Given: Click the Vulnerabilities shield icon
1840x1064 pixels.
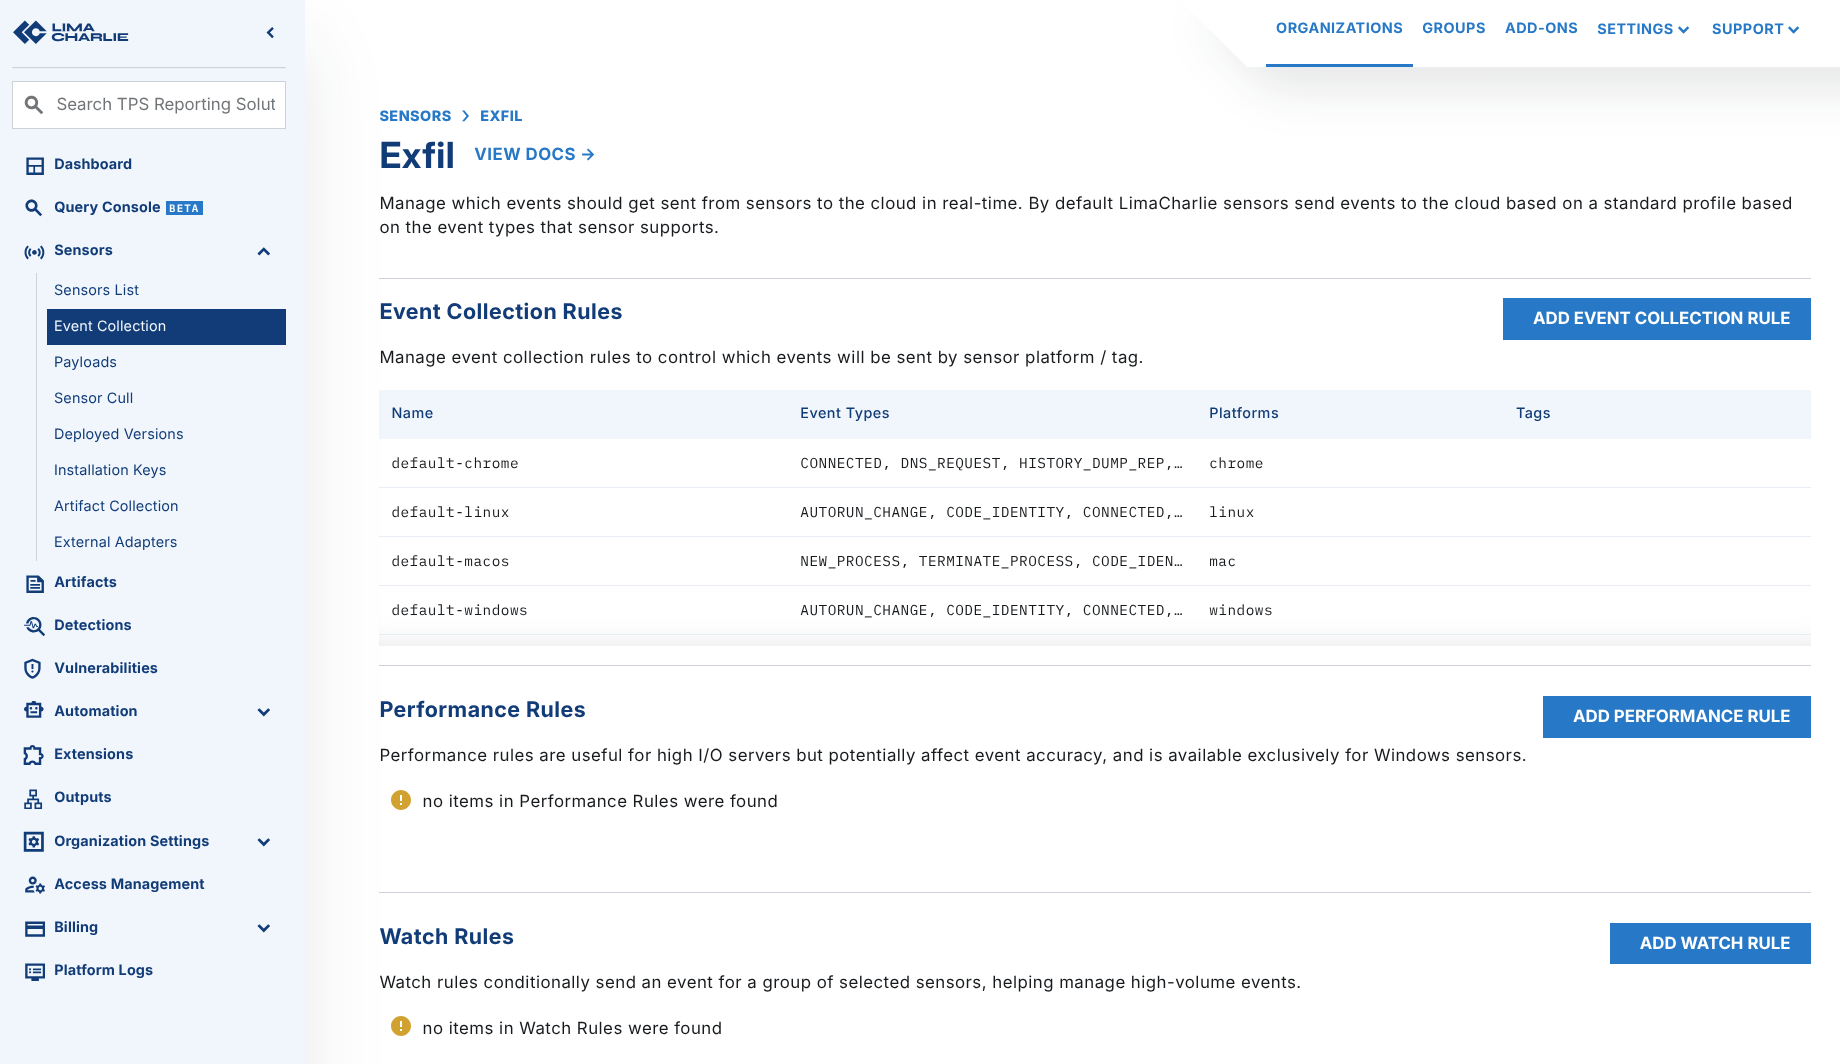Looking at the screenshot, I should 34,669.
